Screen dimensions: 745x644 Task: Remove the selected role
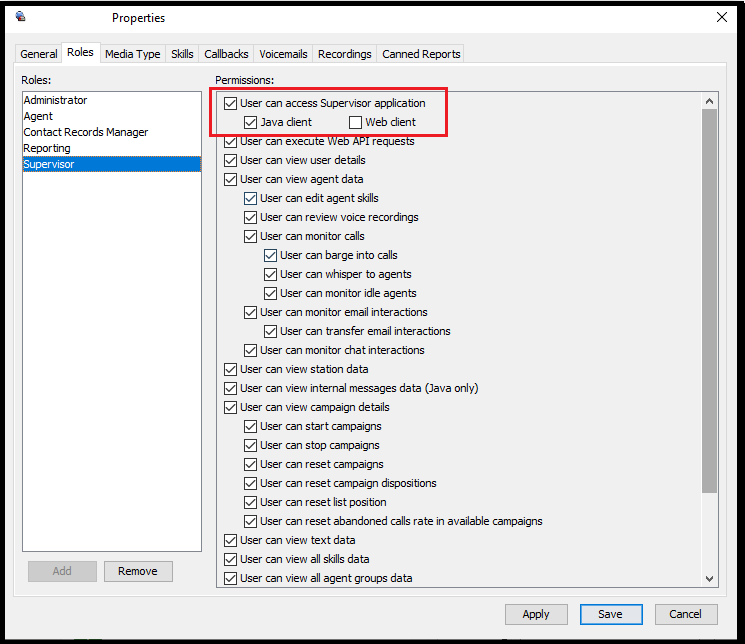[x=138, y=571]
